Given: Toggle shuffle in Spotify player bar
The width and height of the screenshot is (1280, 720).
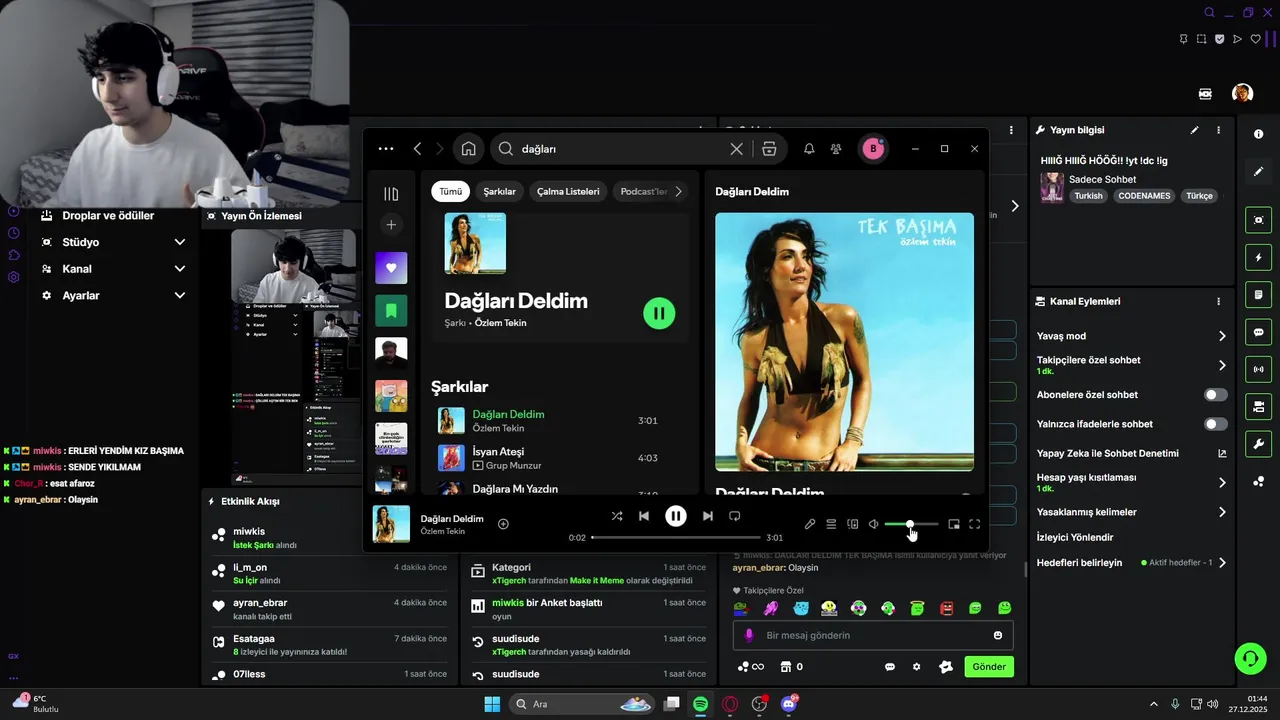Looking at the screenshot, I should pos(617,516).
